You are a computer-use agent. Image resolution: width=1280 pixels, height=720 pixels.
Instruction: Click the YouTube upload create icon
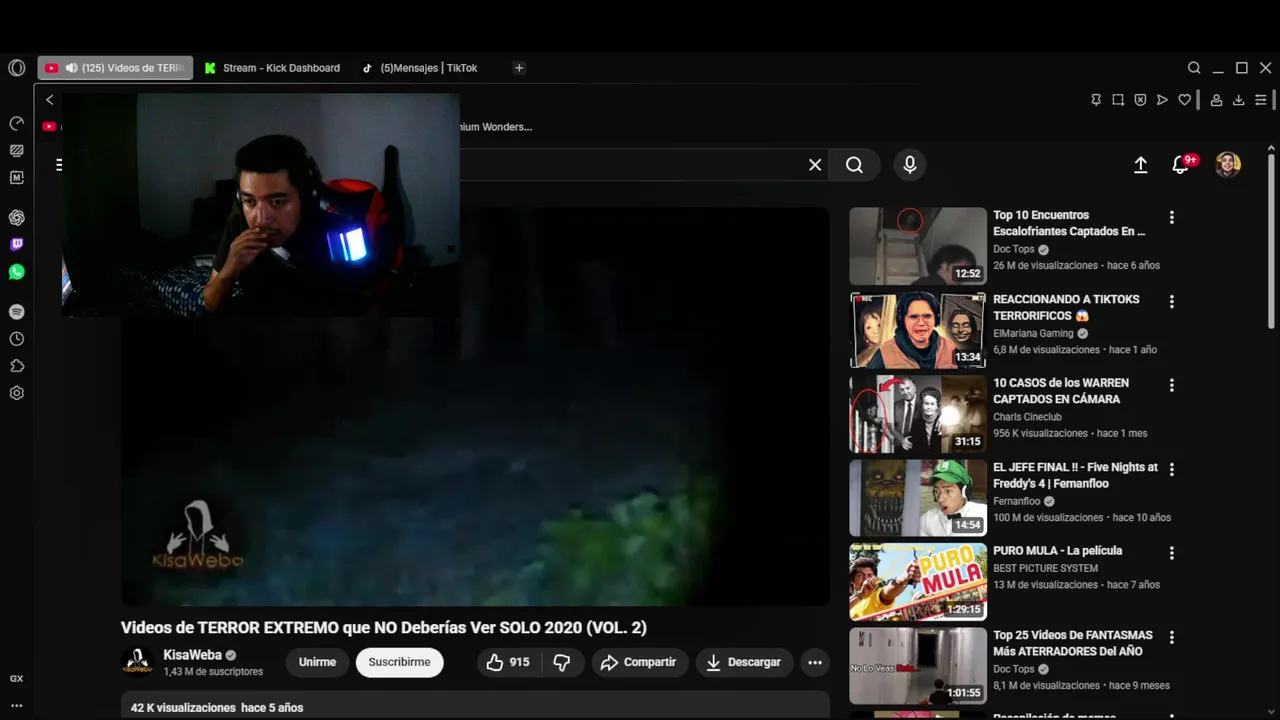tap(1140, 165)
